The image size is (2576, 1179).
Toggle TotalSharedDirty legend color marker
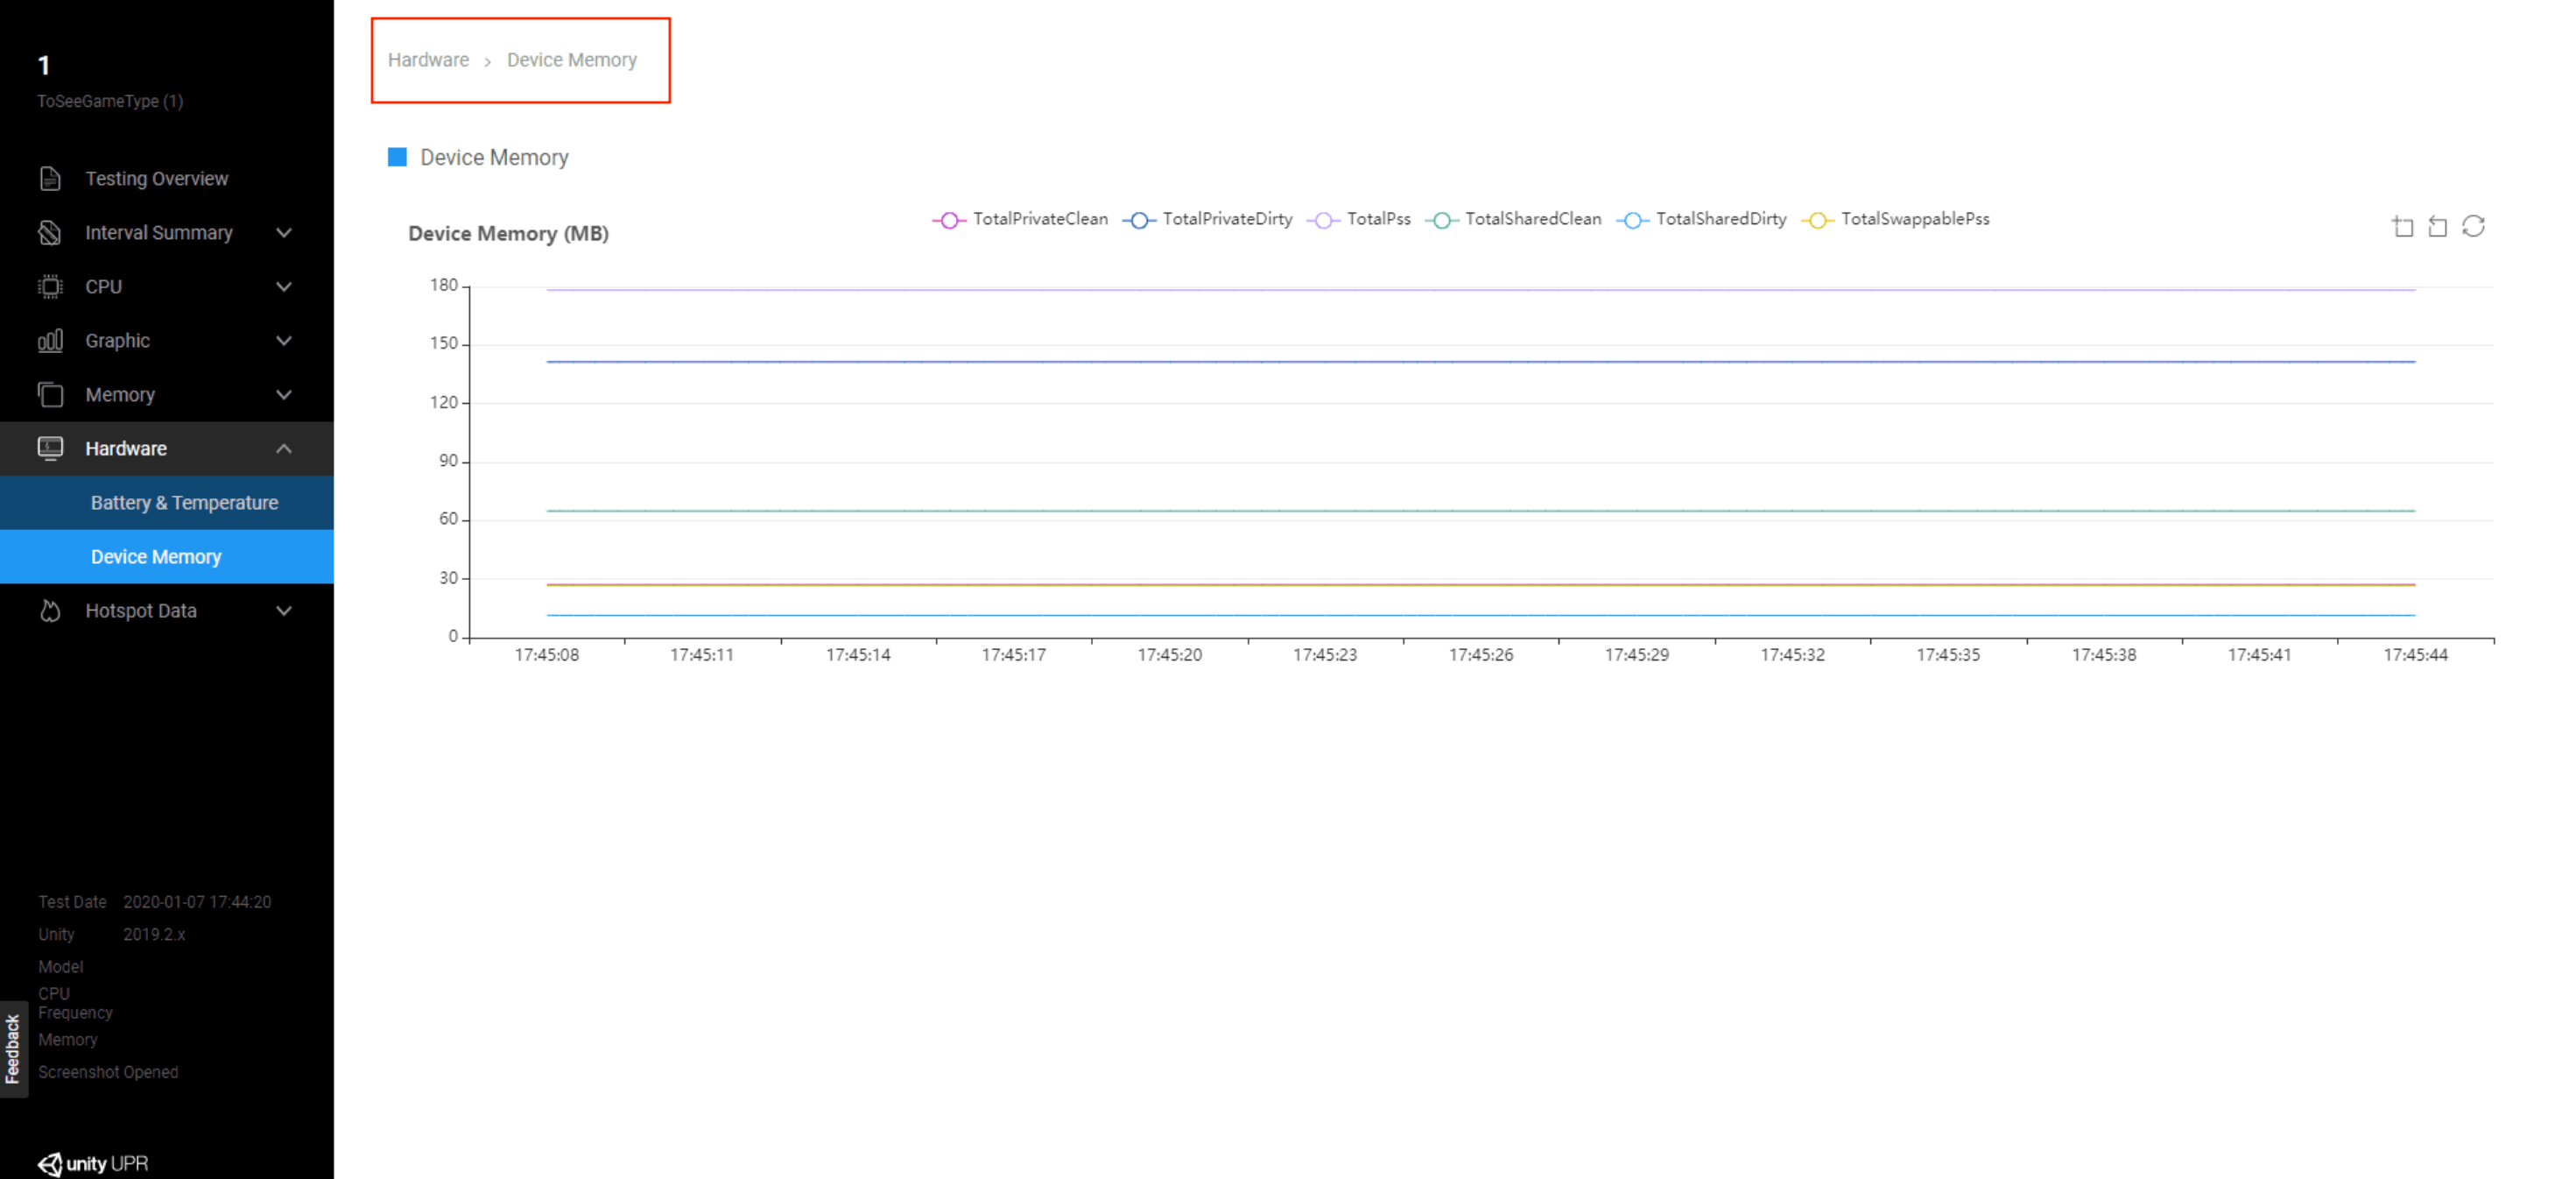click(x=1632, y=220)
